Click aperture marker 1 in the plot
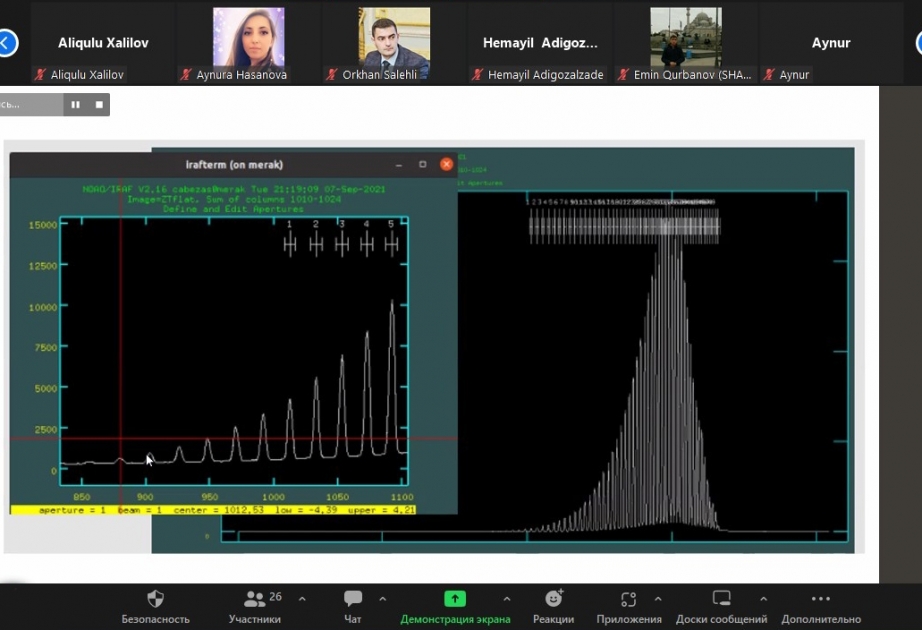922x630 pixels. click(x=289, y=243)
